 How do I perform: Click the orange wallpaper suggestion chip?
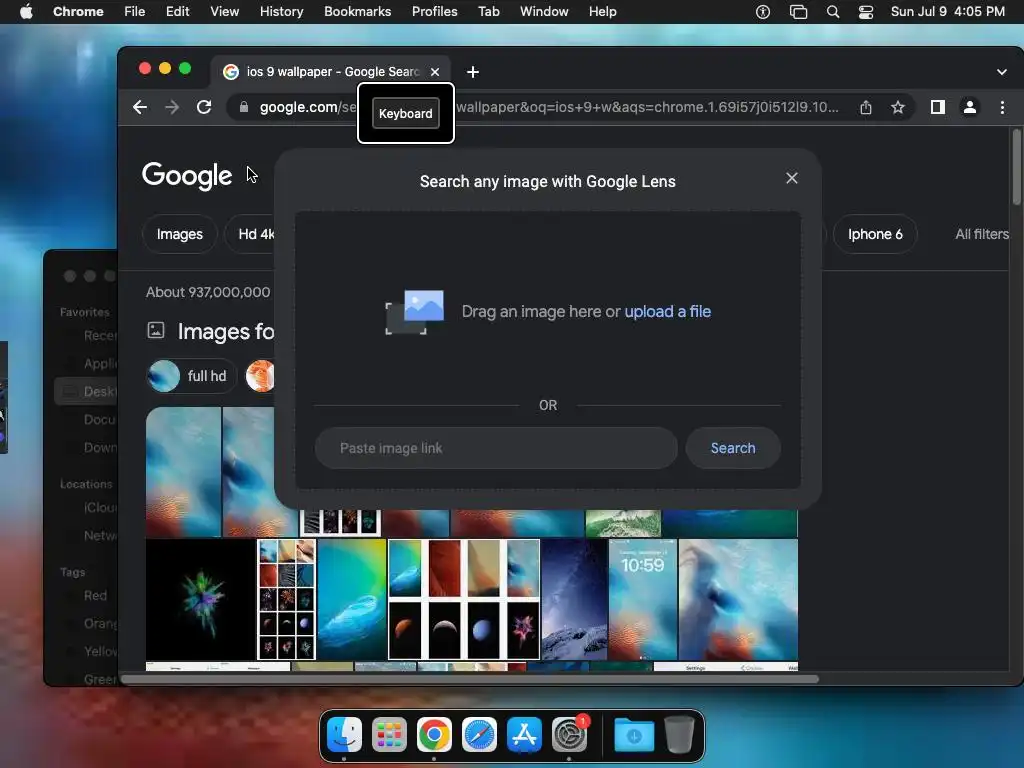[260, 376]
